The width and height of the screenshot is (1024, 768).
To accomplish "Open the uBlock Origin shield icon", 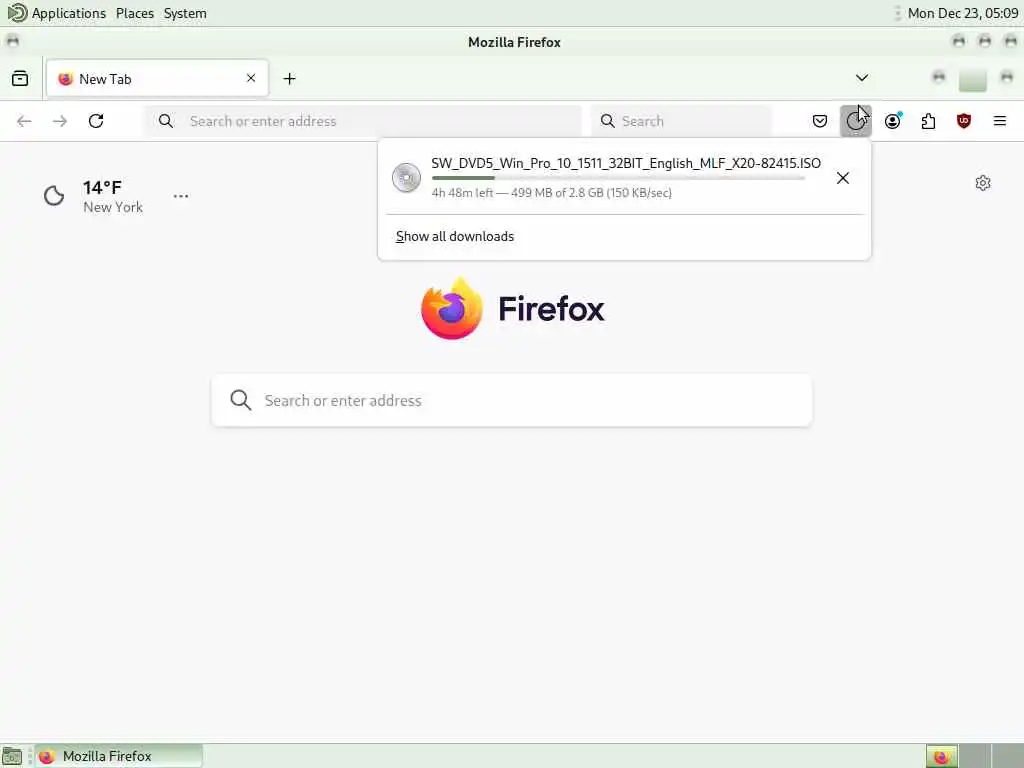I will pos(963,121).
